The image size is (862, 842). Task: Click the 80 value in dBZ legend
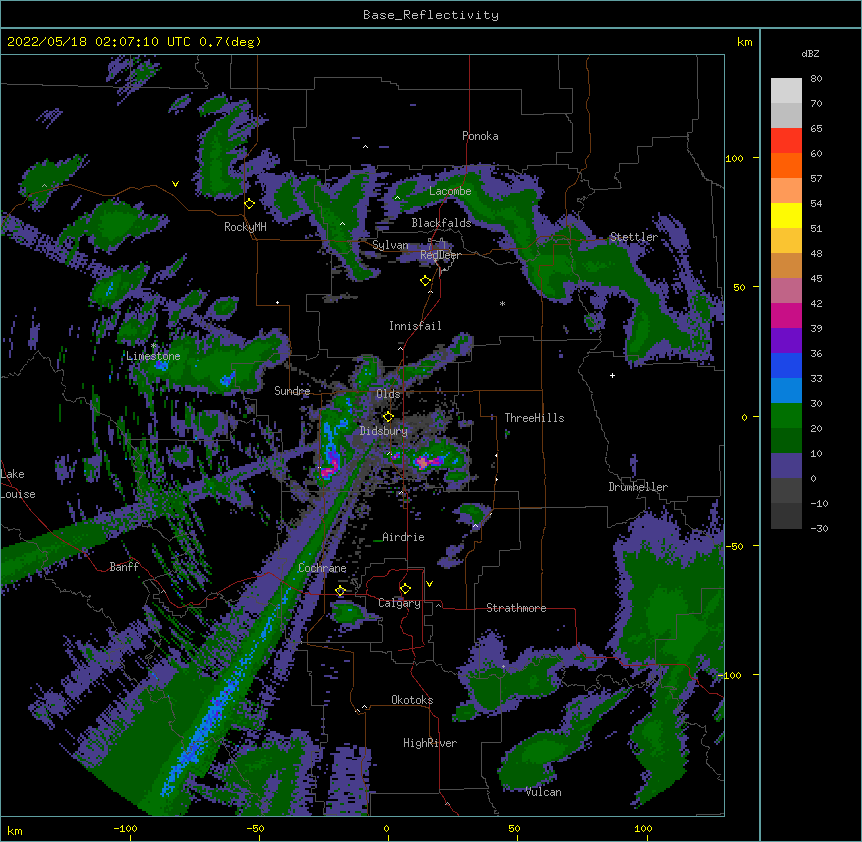click(816, 79)
